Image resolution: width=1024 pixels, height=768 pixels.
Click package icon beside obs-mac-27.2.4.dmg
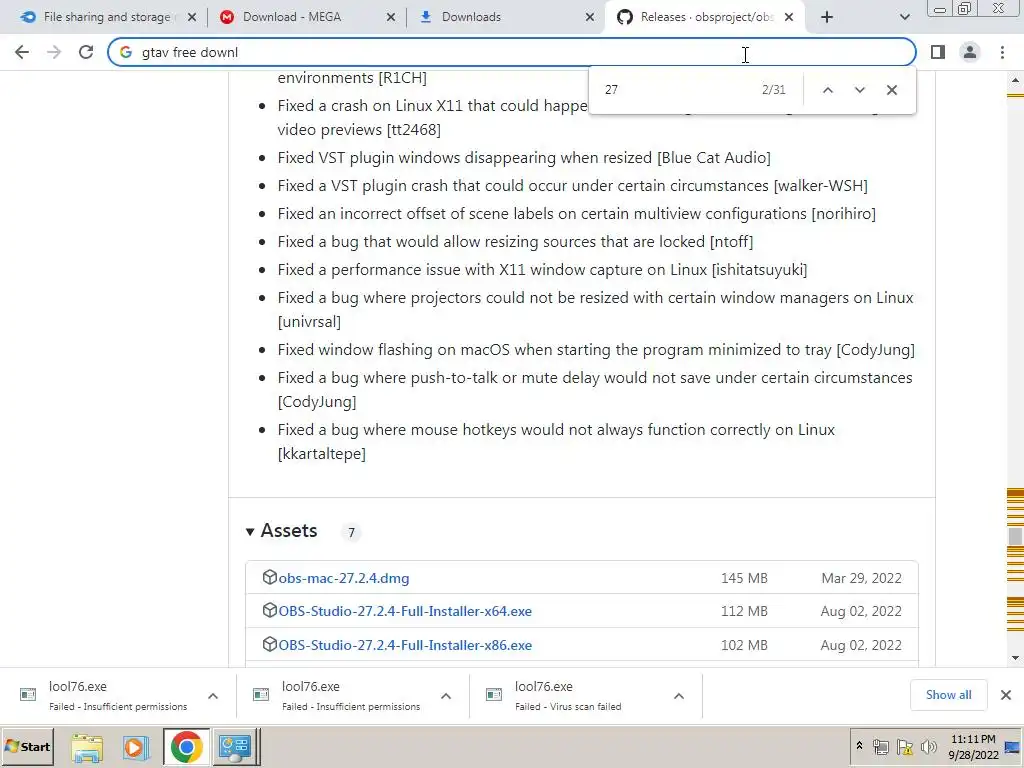269,577
